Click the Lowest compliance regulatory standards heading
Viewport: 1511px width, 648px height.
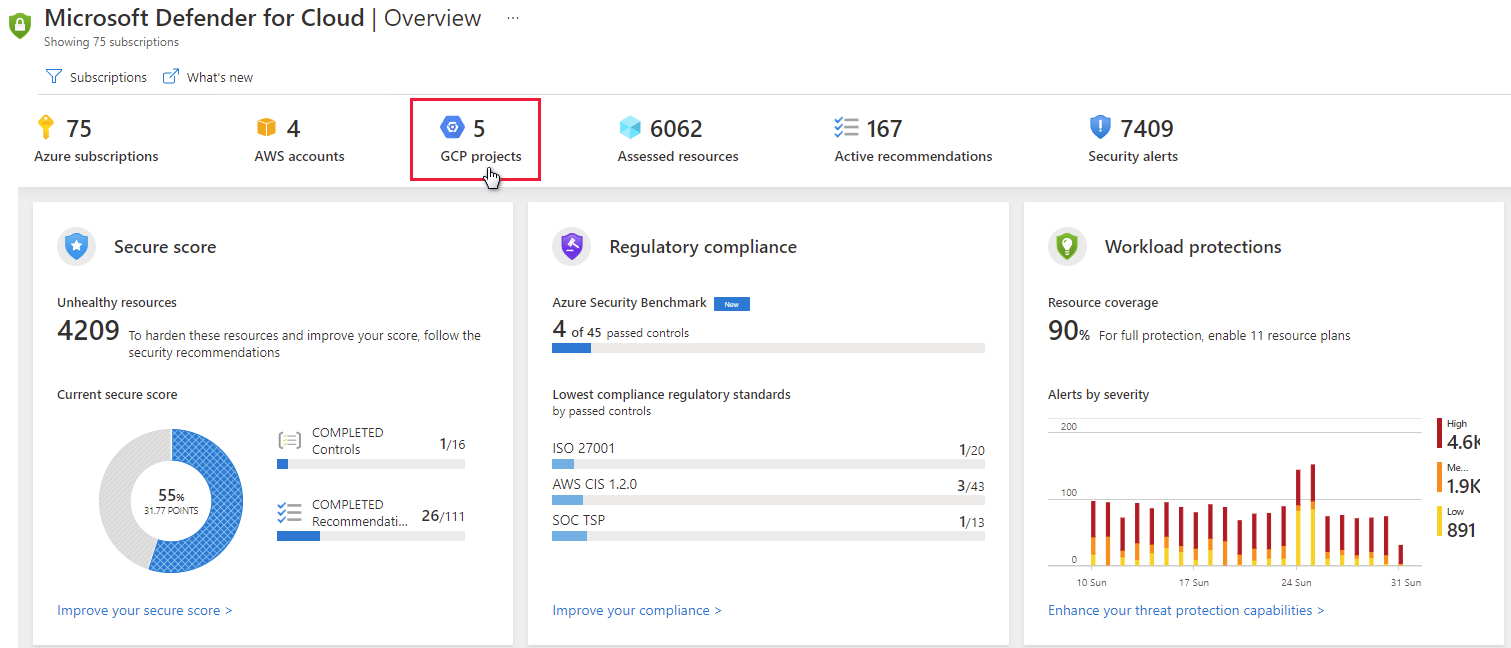point(671,395)
